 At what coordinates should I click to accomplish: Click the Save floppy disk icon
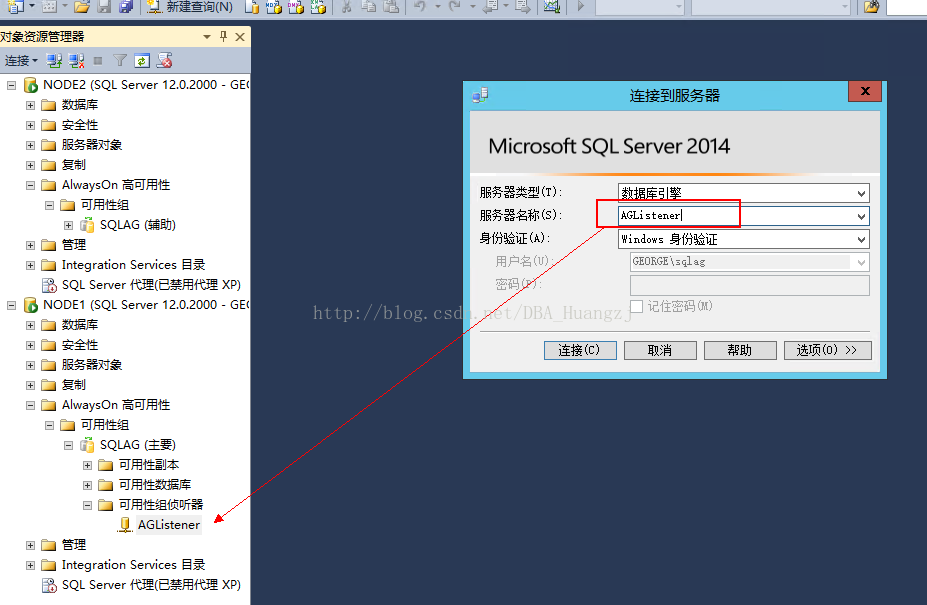[104, 7]
